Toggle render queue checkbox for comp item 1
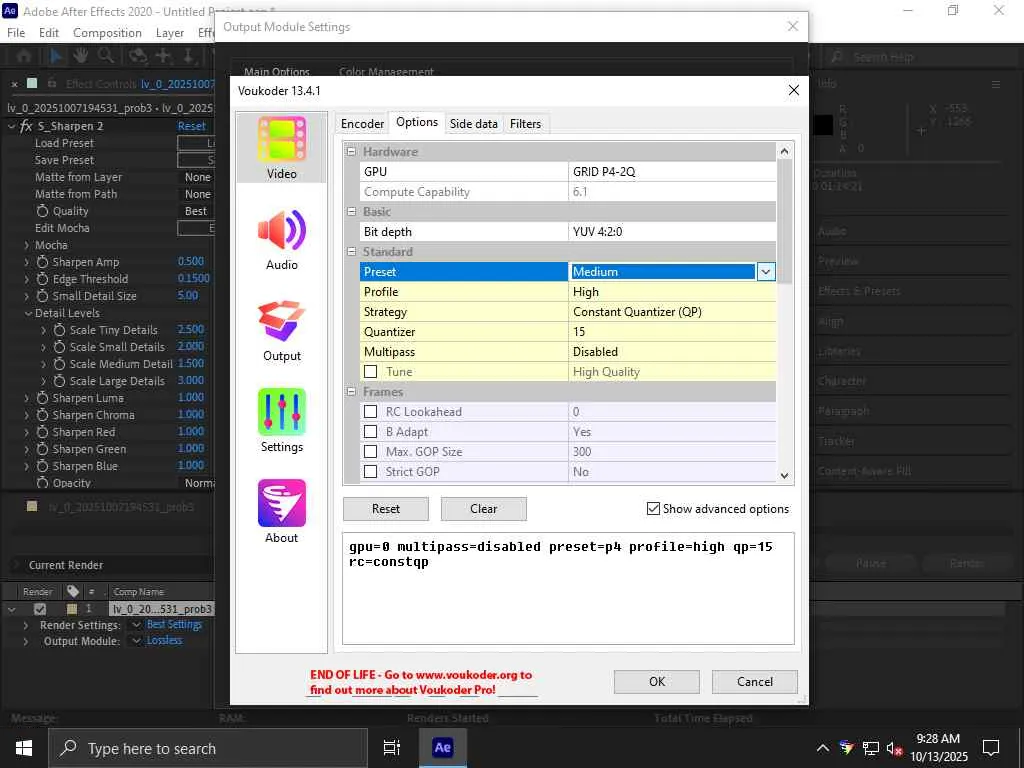 (40, 609)
